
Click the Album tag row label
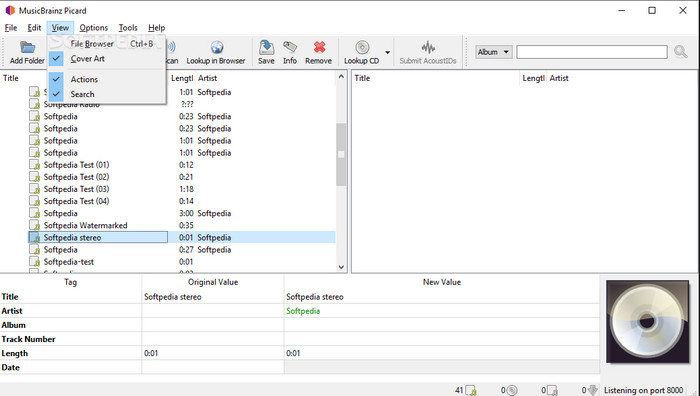point(13,325)
